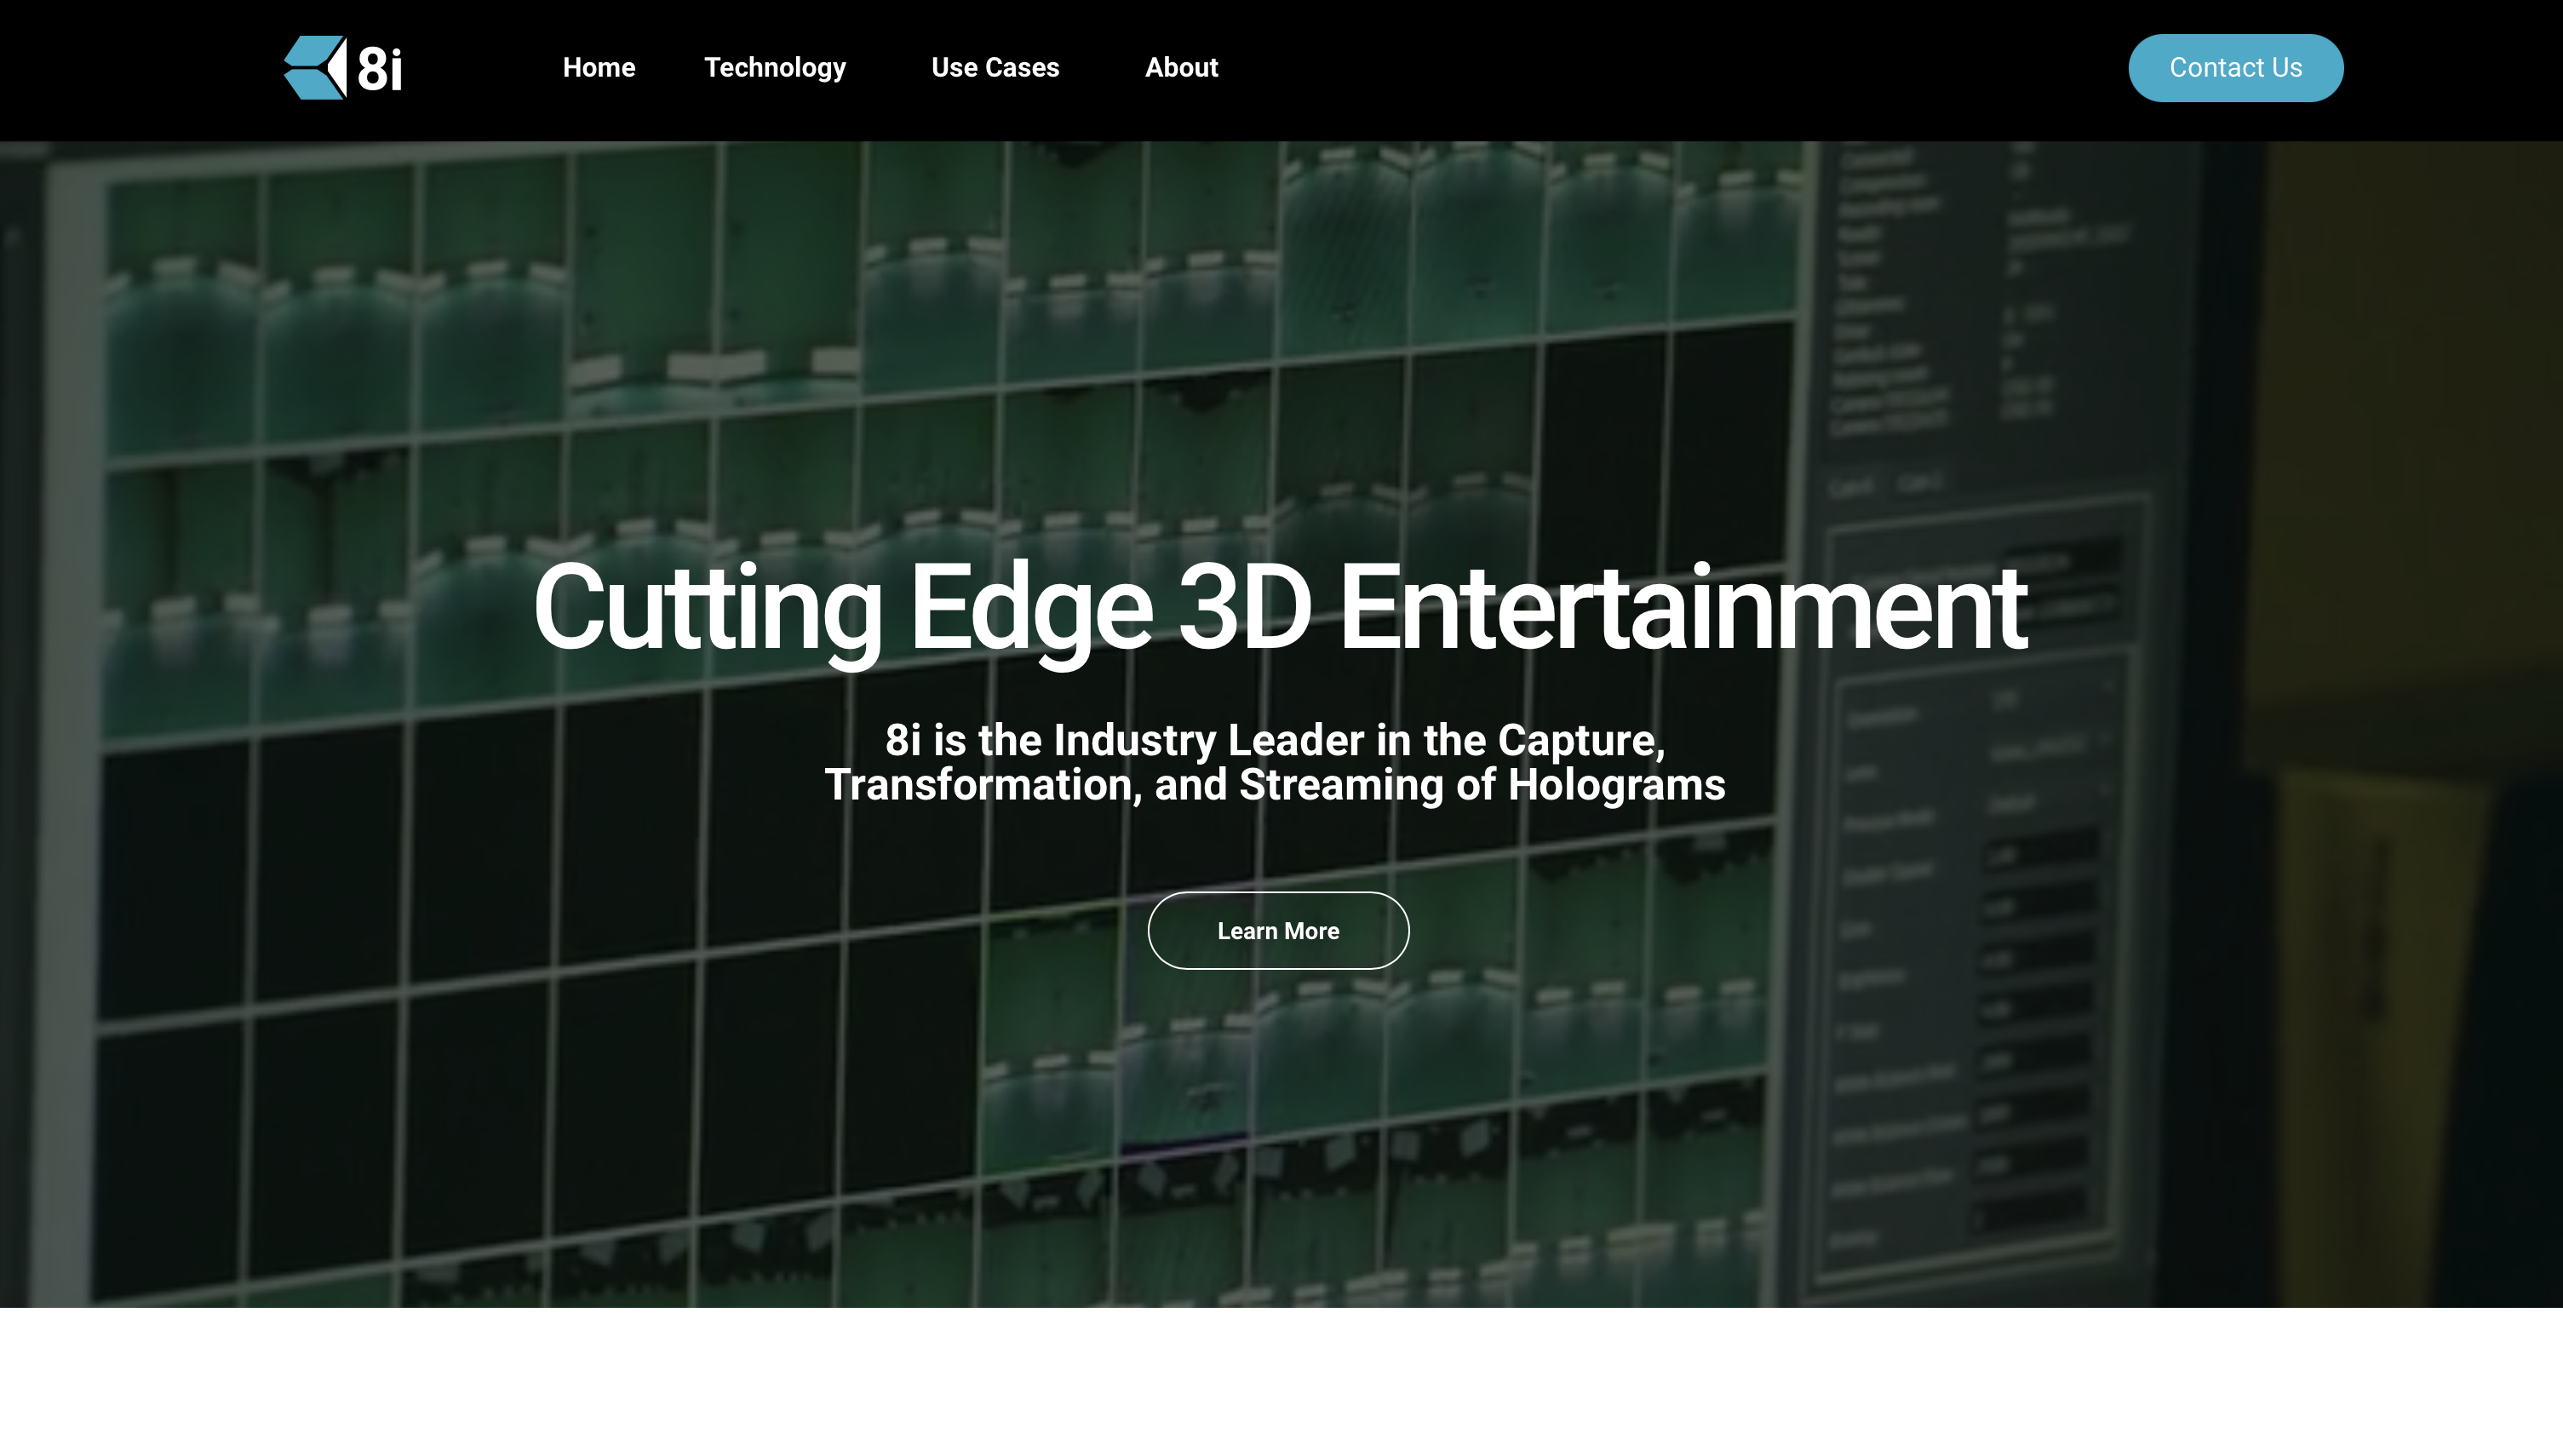Click the word "Transformation" in the subheading
2563x1456 pixels.
(x=982, y=785)
